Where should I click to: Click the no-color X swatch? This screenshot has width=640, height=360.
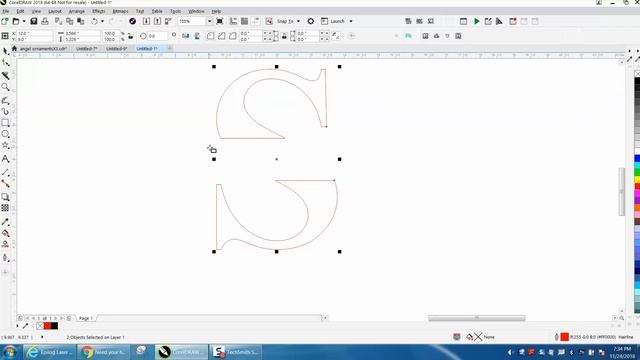click(40, 326)
